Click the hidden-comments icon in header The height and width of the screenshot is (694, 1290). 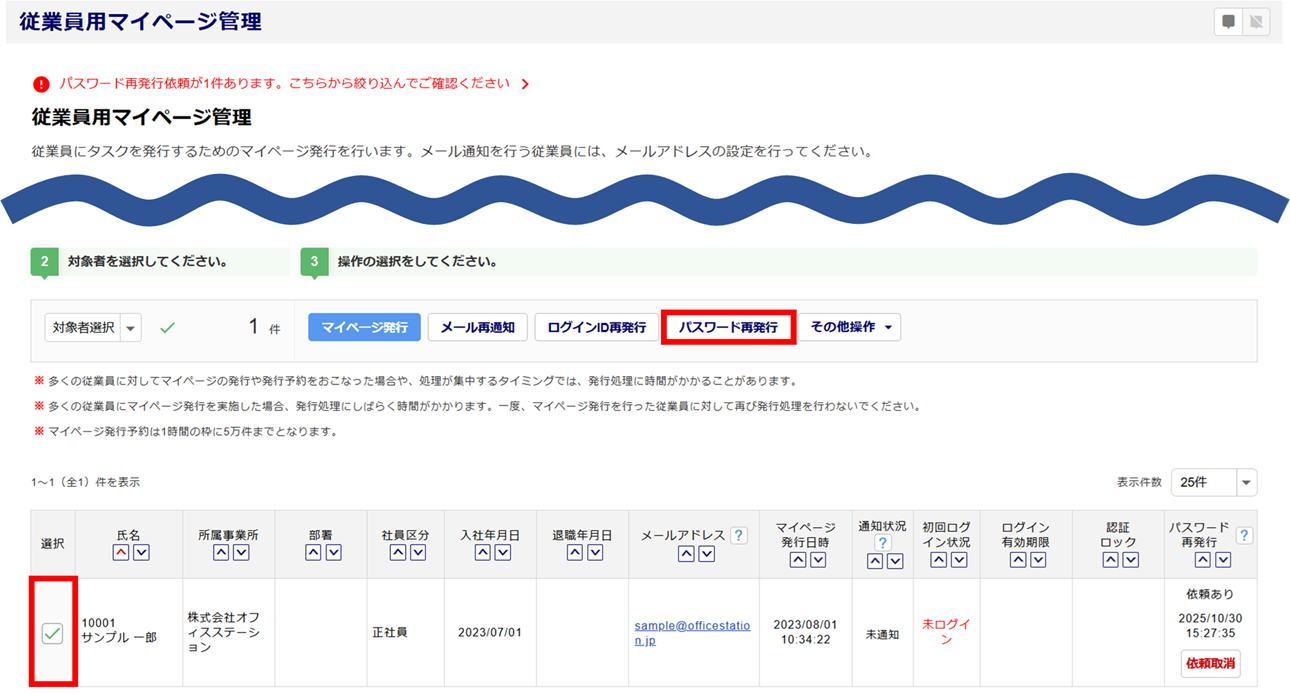(1256, 22)
